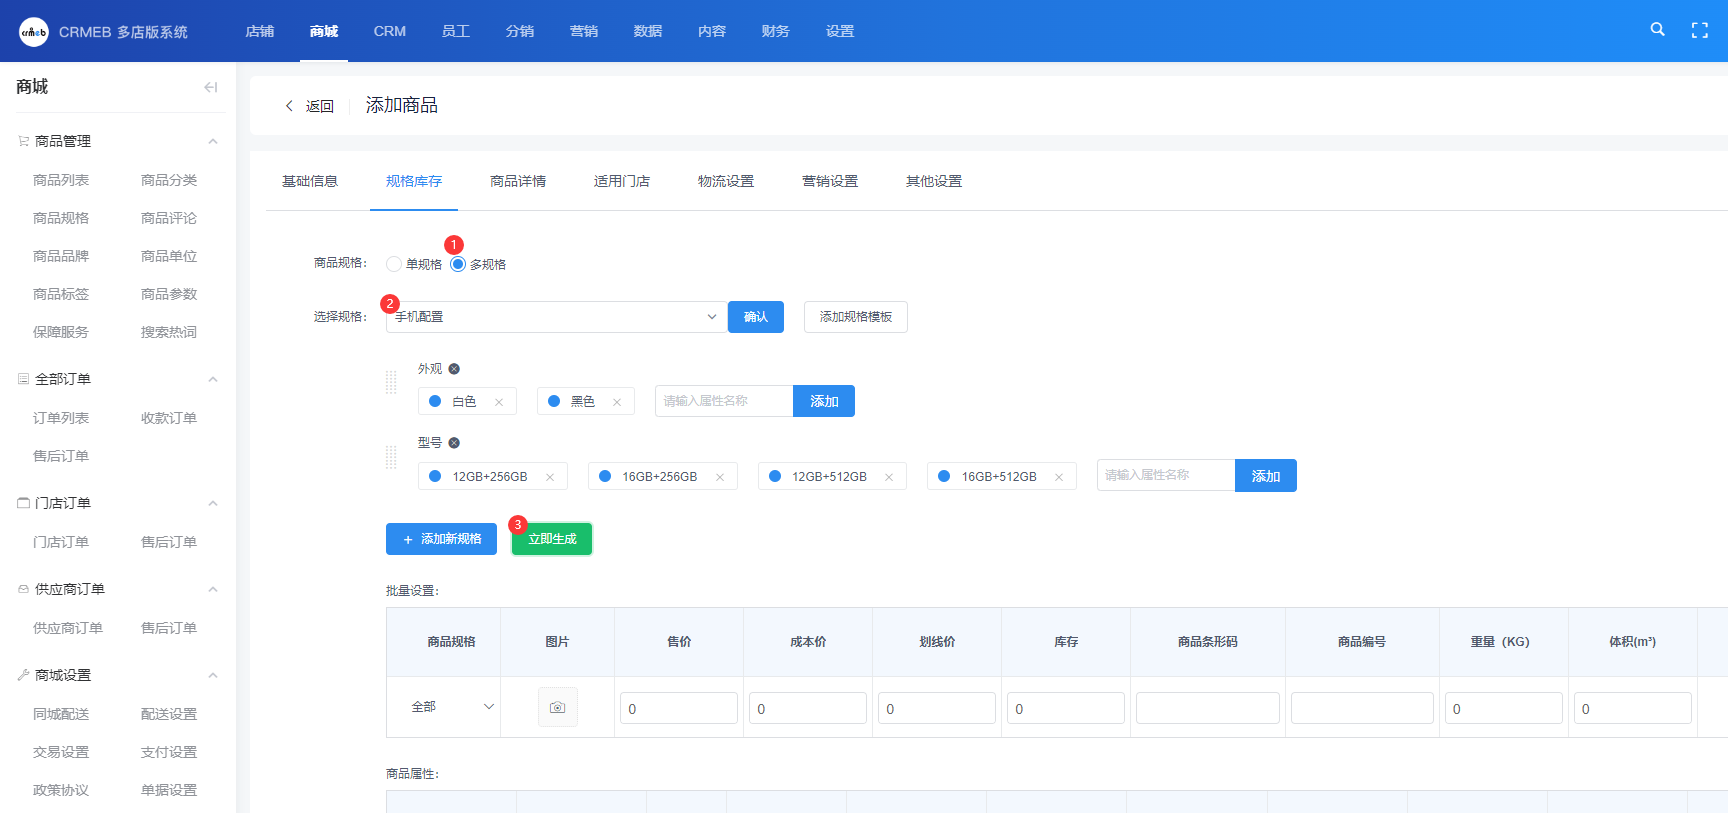
Task: Collapse the 商品管理 sidebar section
Action: tap(213, 141)
